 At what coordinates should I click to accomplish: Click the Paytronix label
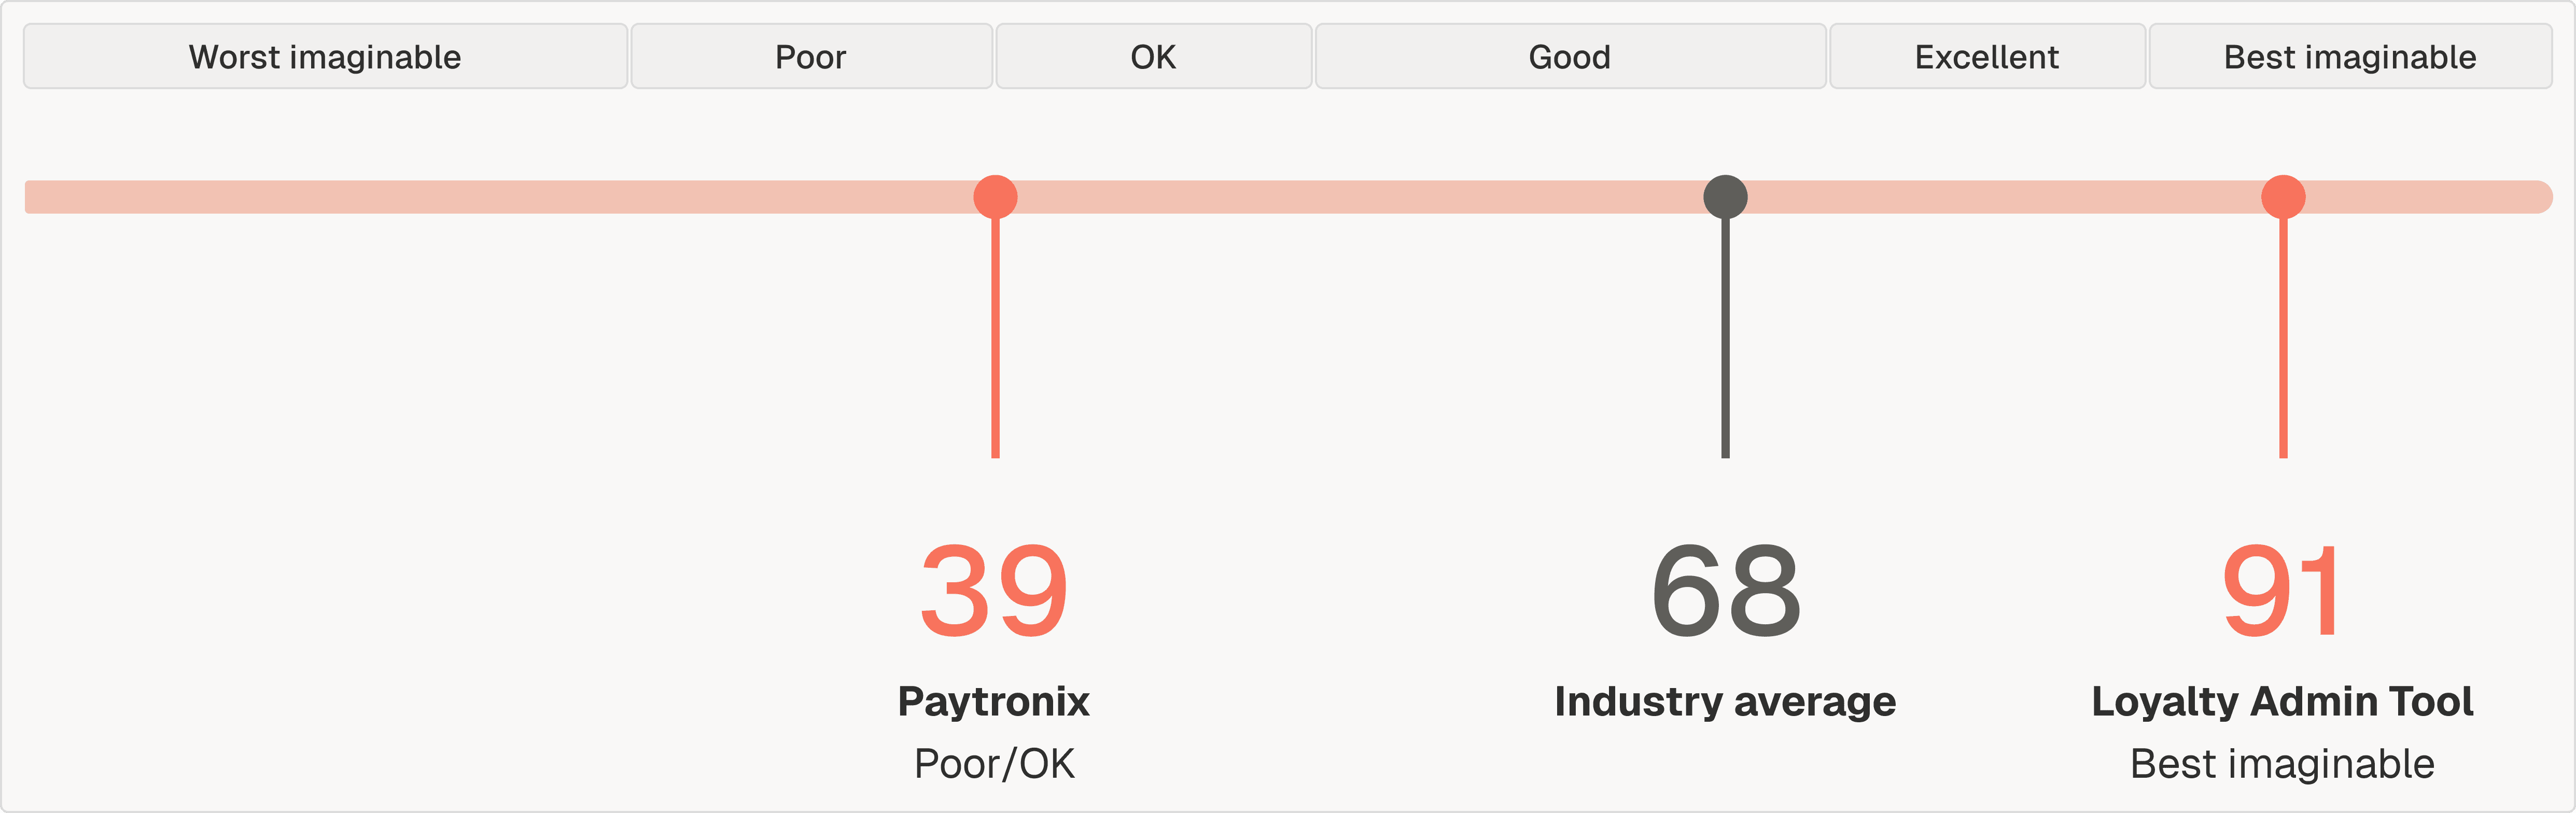click(994, 701)
